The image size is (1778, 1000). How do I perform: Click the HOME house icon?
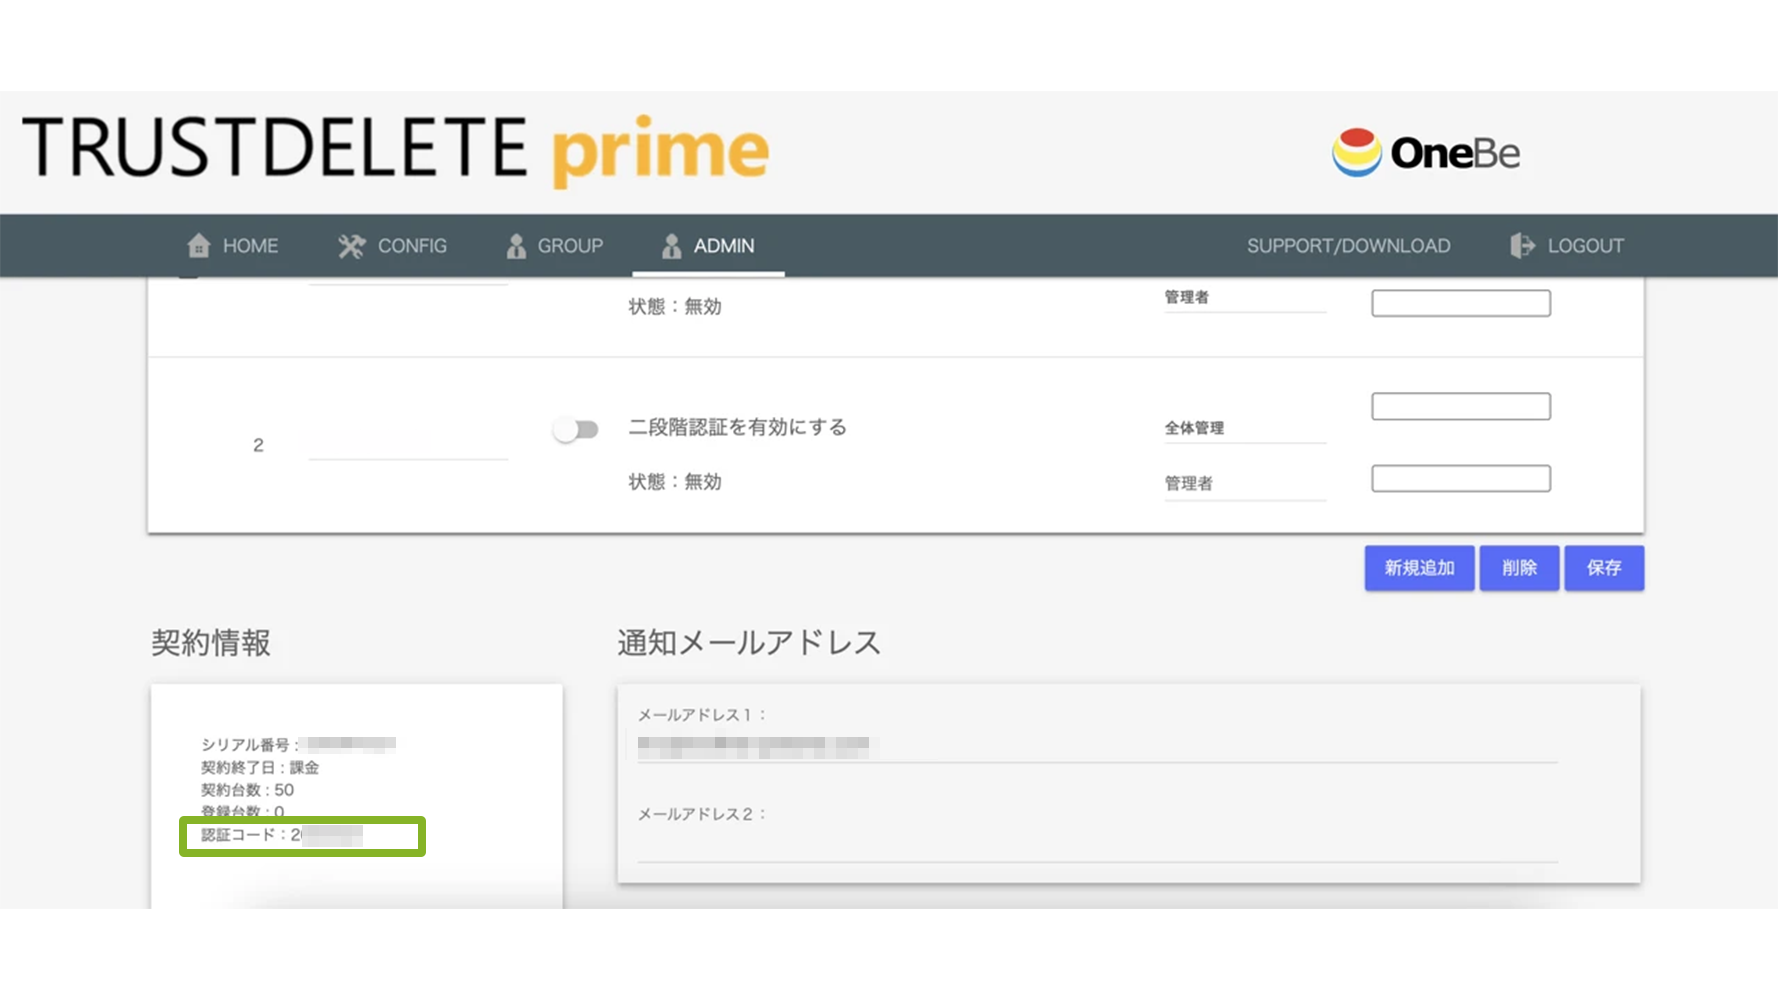199,245
